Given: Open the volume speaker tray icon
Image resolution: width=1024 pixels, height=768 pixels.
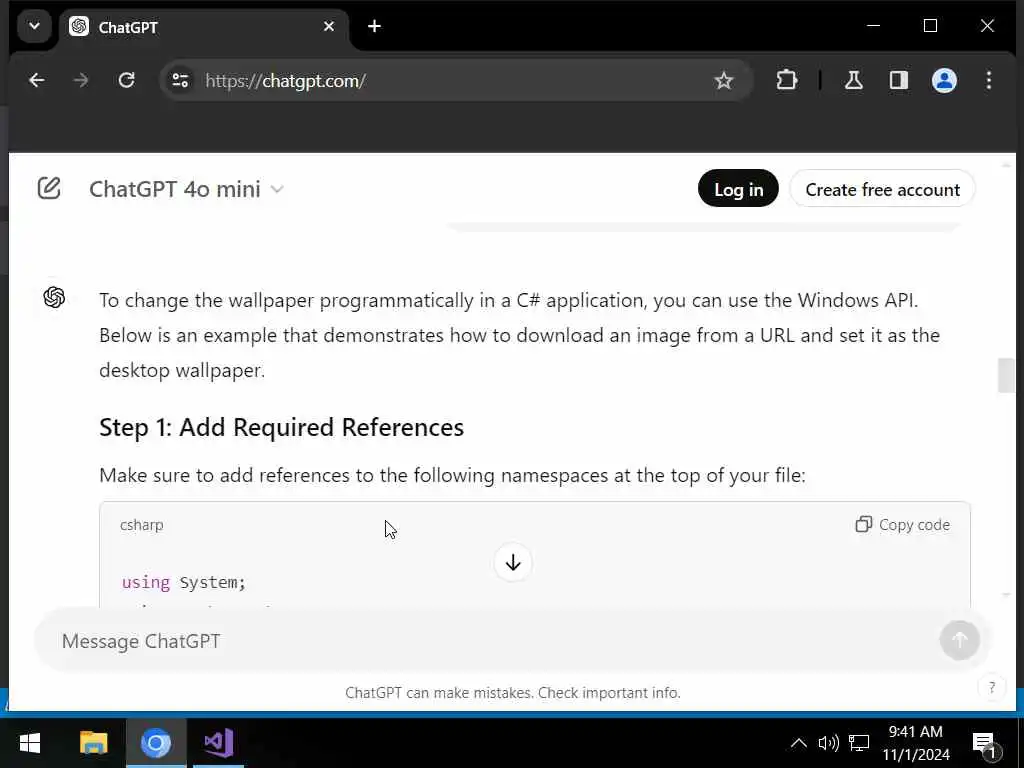Looking at the screenshot, I should (x=828, y=743).
